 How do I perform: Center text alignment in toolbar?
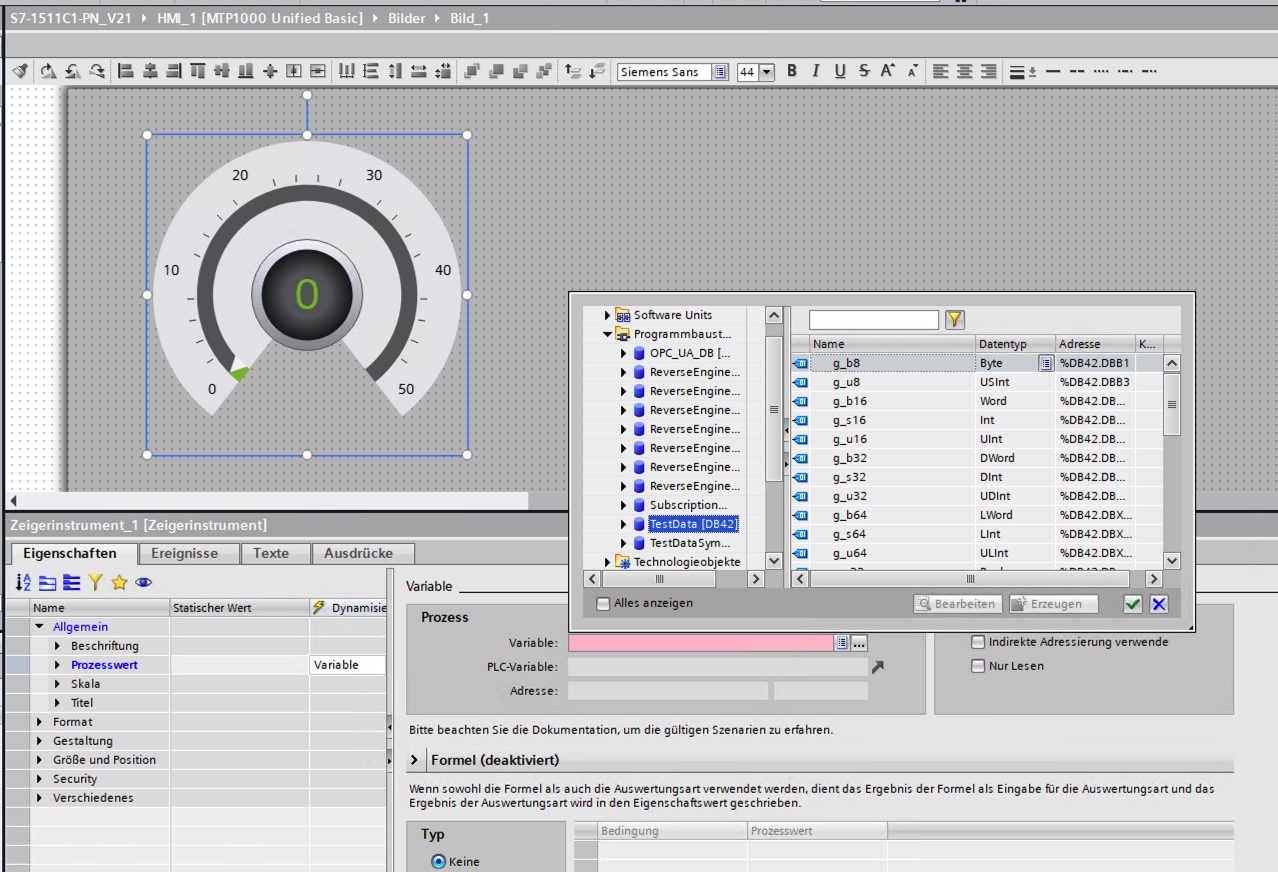[965, 71]
